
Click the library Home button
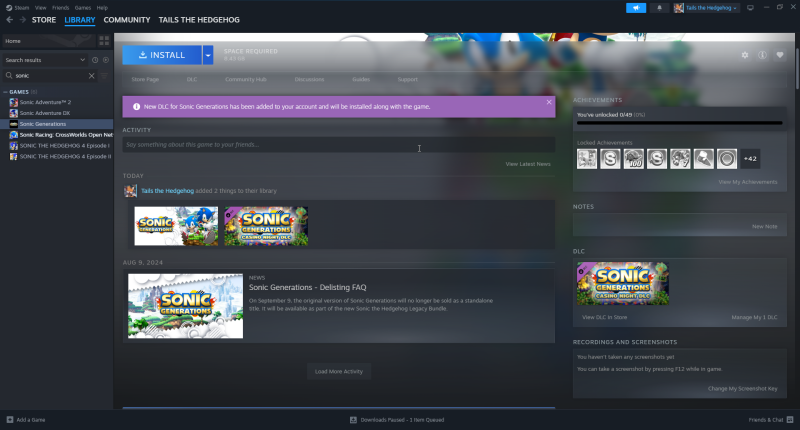click(x=49, y=41)
